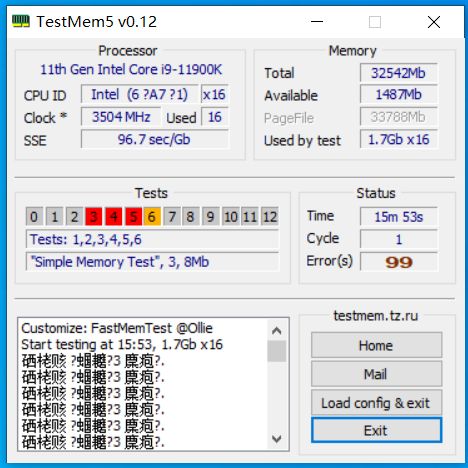Click the SSE speed 96.7 sec/Gb

click(154, 139)
